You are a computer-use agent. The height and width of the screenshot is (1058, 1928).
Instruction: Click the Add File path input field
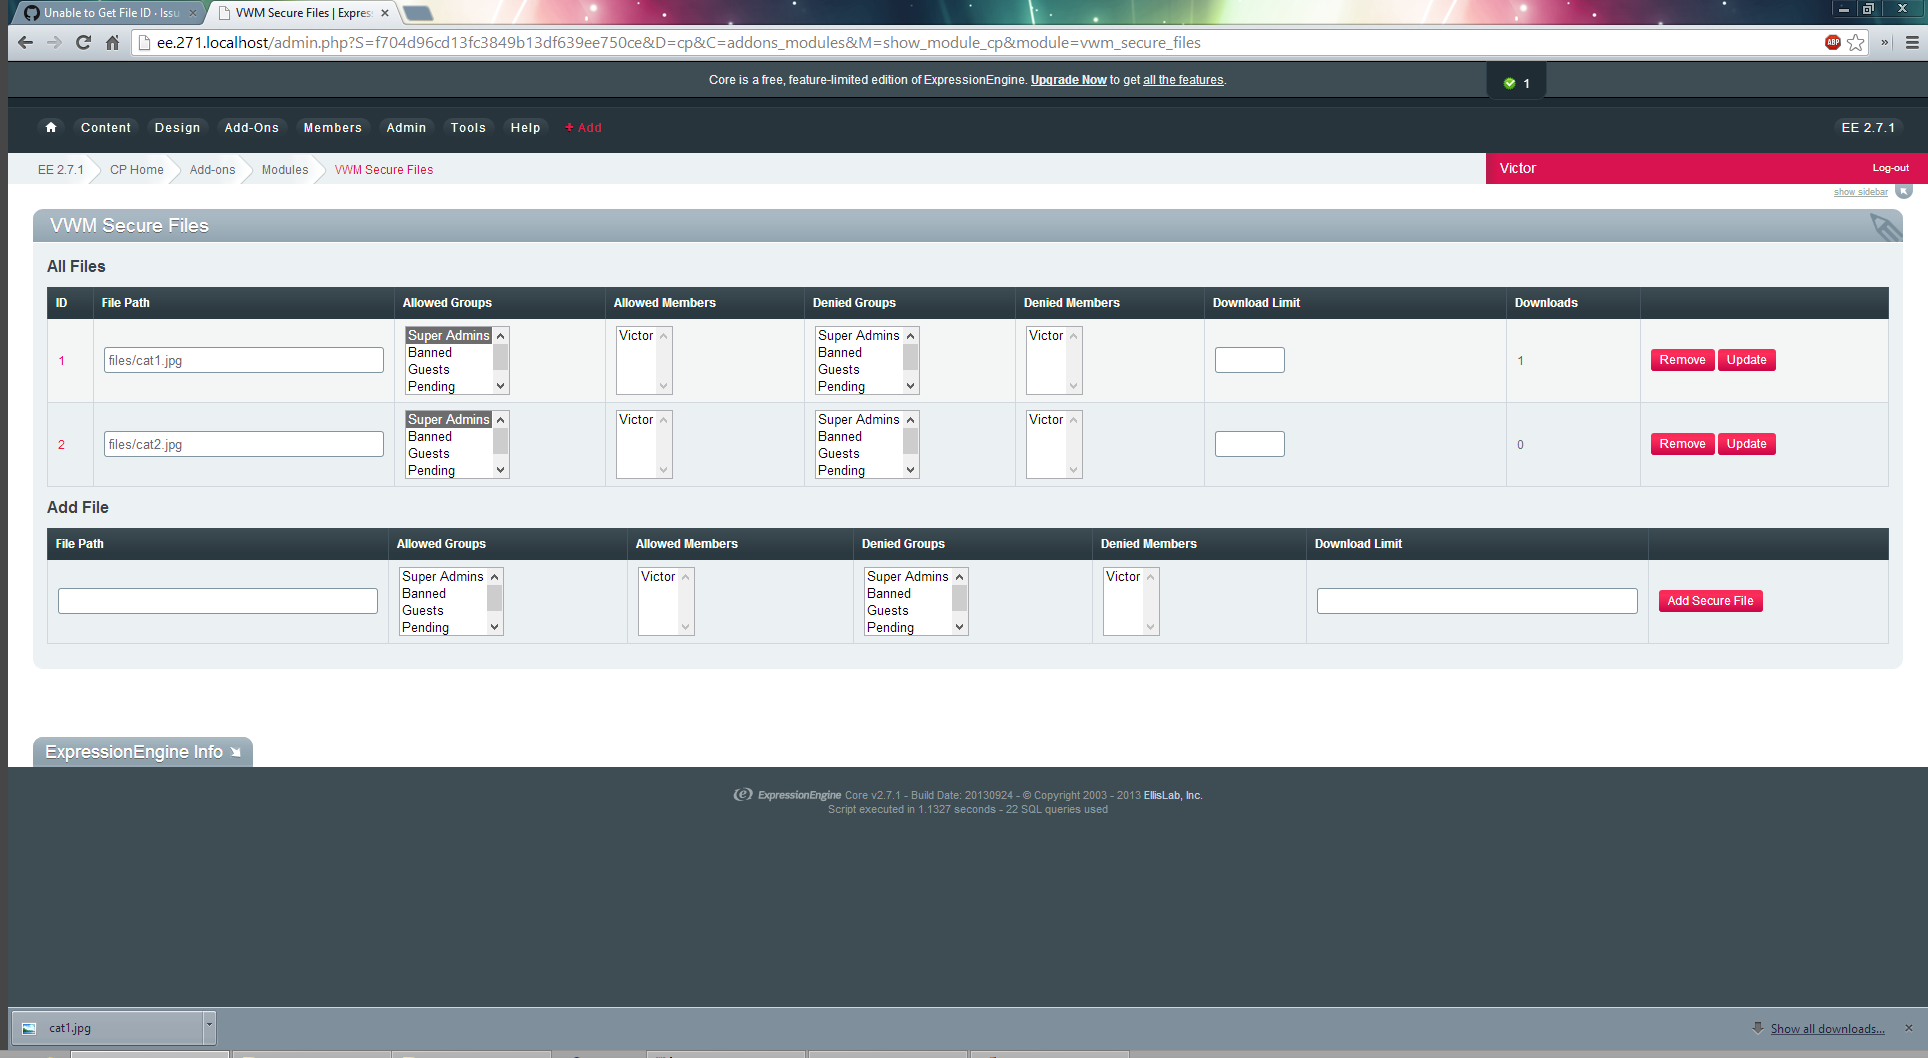(x=218, y=601)
